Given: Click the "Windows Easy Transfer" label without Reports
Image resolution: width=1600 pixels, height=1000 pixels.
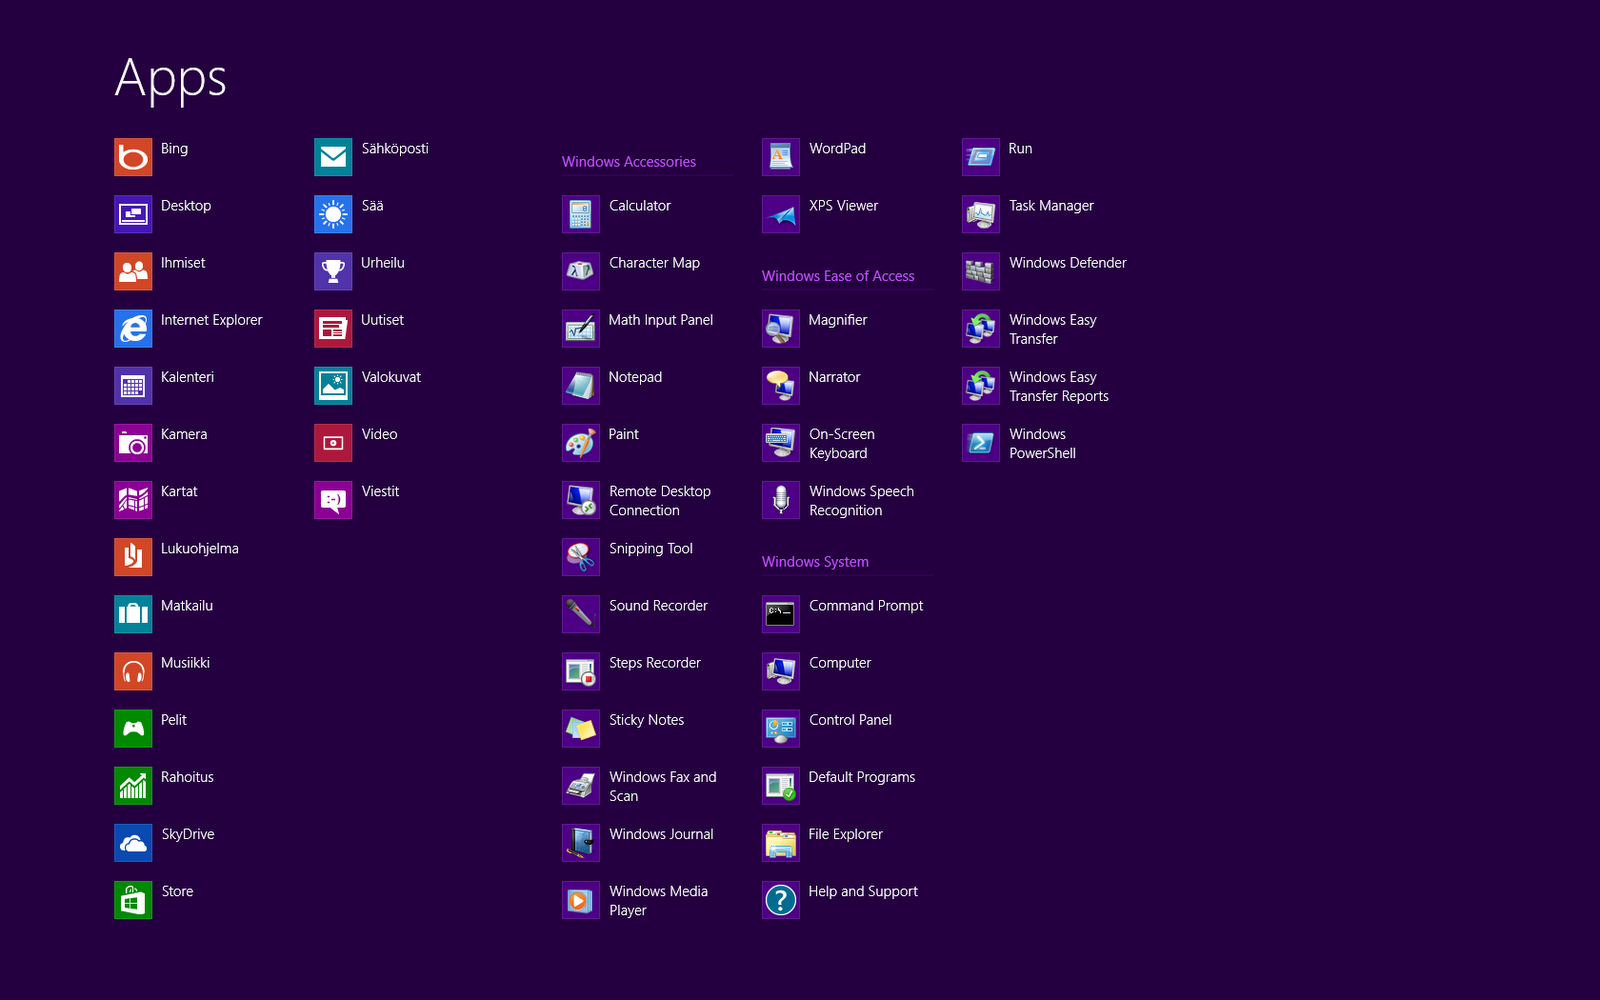Looking at the screenshot, I should pos(1053,329).
